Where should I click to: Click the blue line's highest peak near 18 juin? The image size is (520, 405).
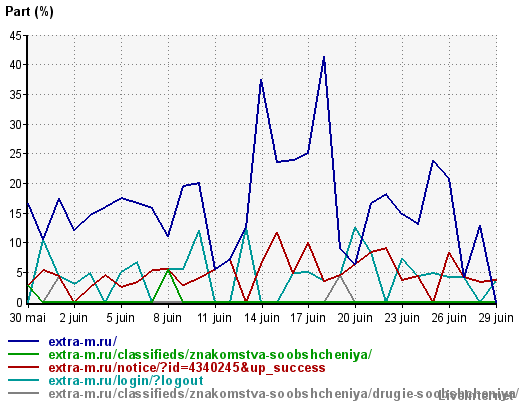click(x=324, y=57)
